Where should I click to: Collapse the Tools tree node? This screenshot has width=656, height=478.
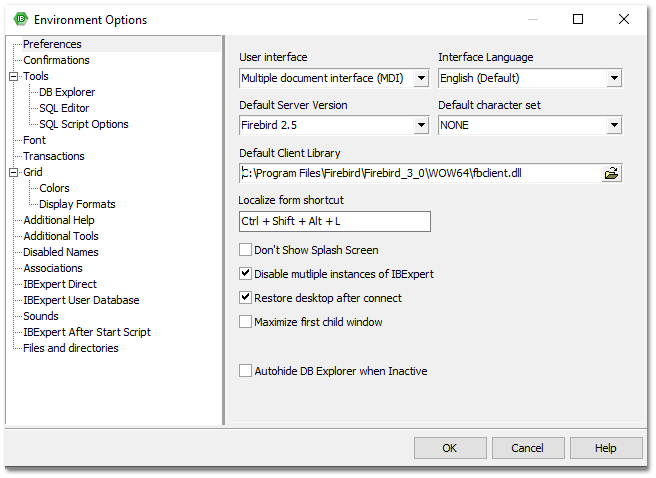click(x=14, y=76)
